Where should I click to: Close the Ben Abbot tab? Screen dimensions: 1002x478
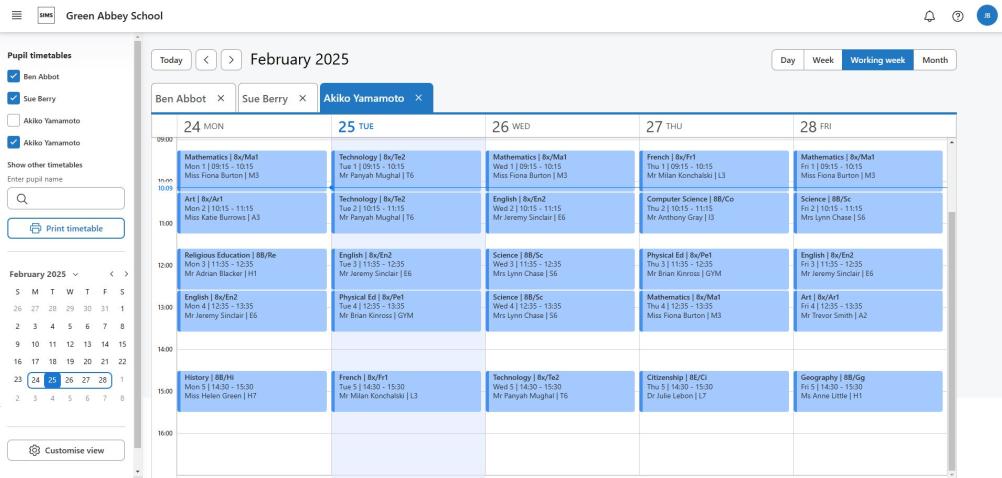[221, 97]
